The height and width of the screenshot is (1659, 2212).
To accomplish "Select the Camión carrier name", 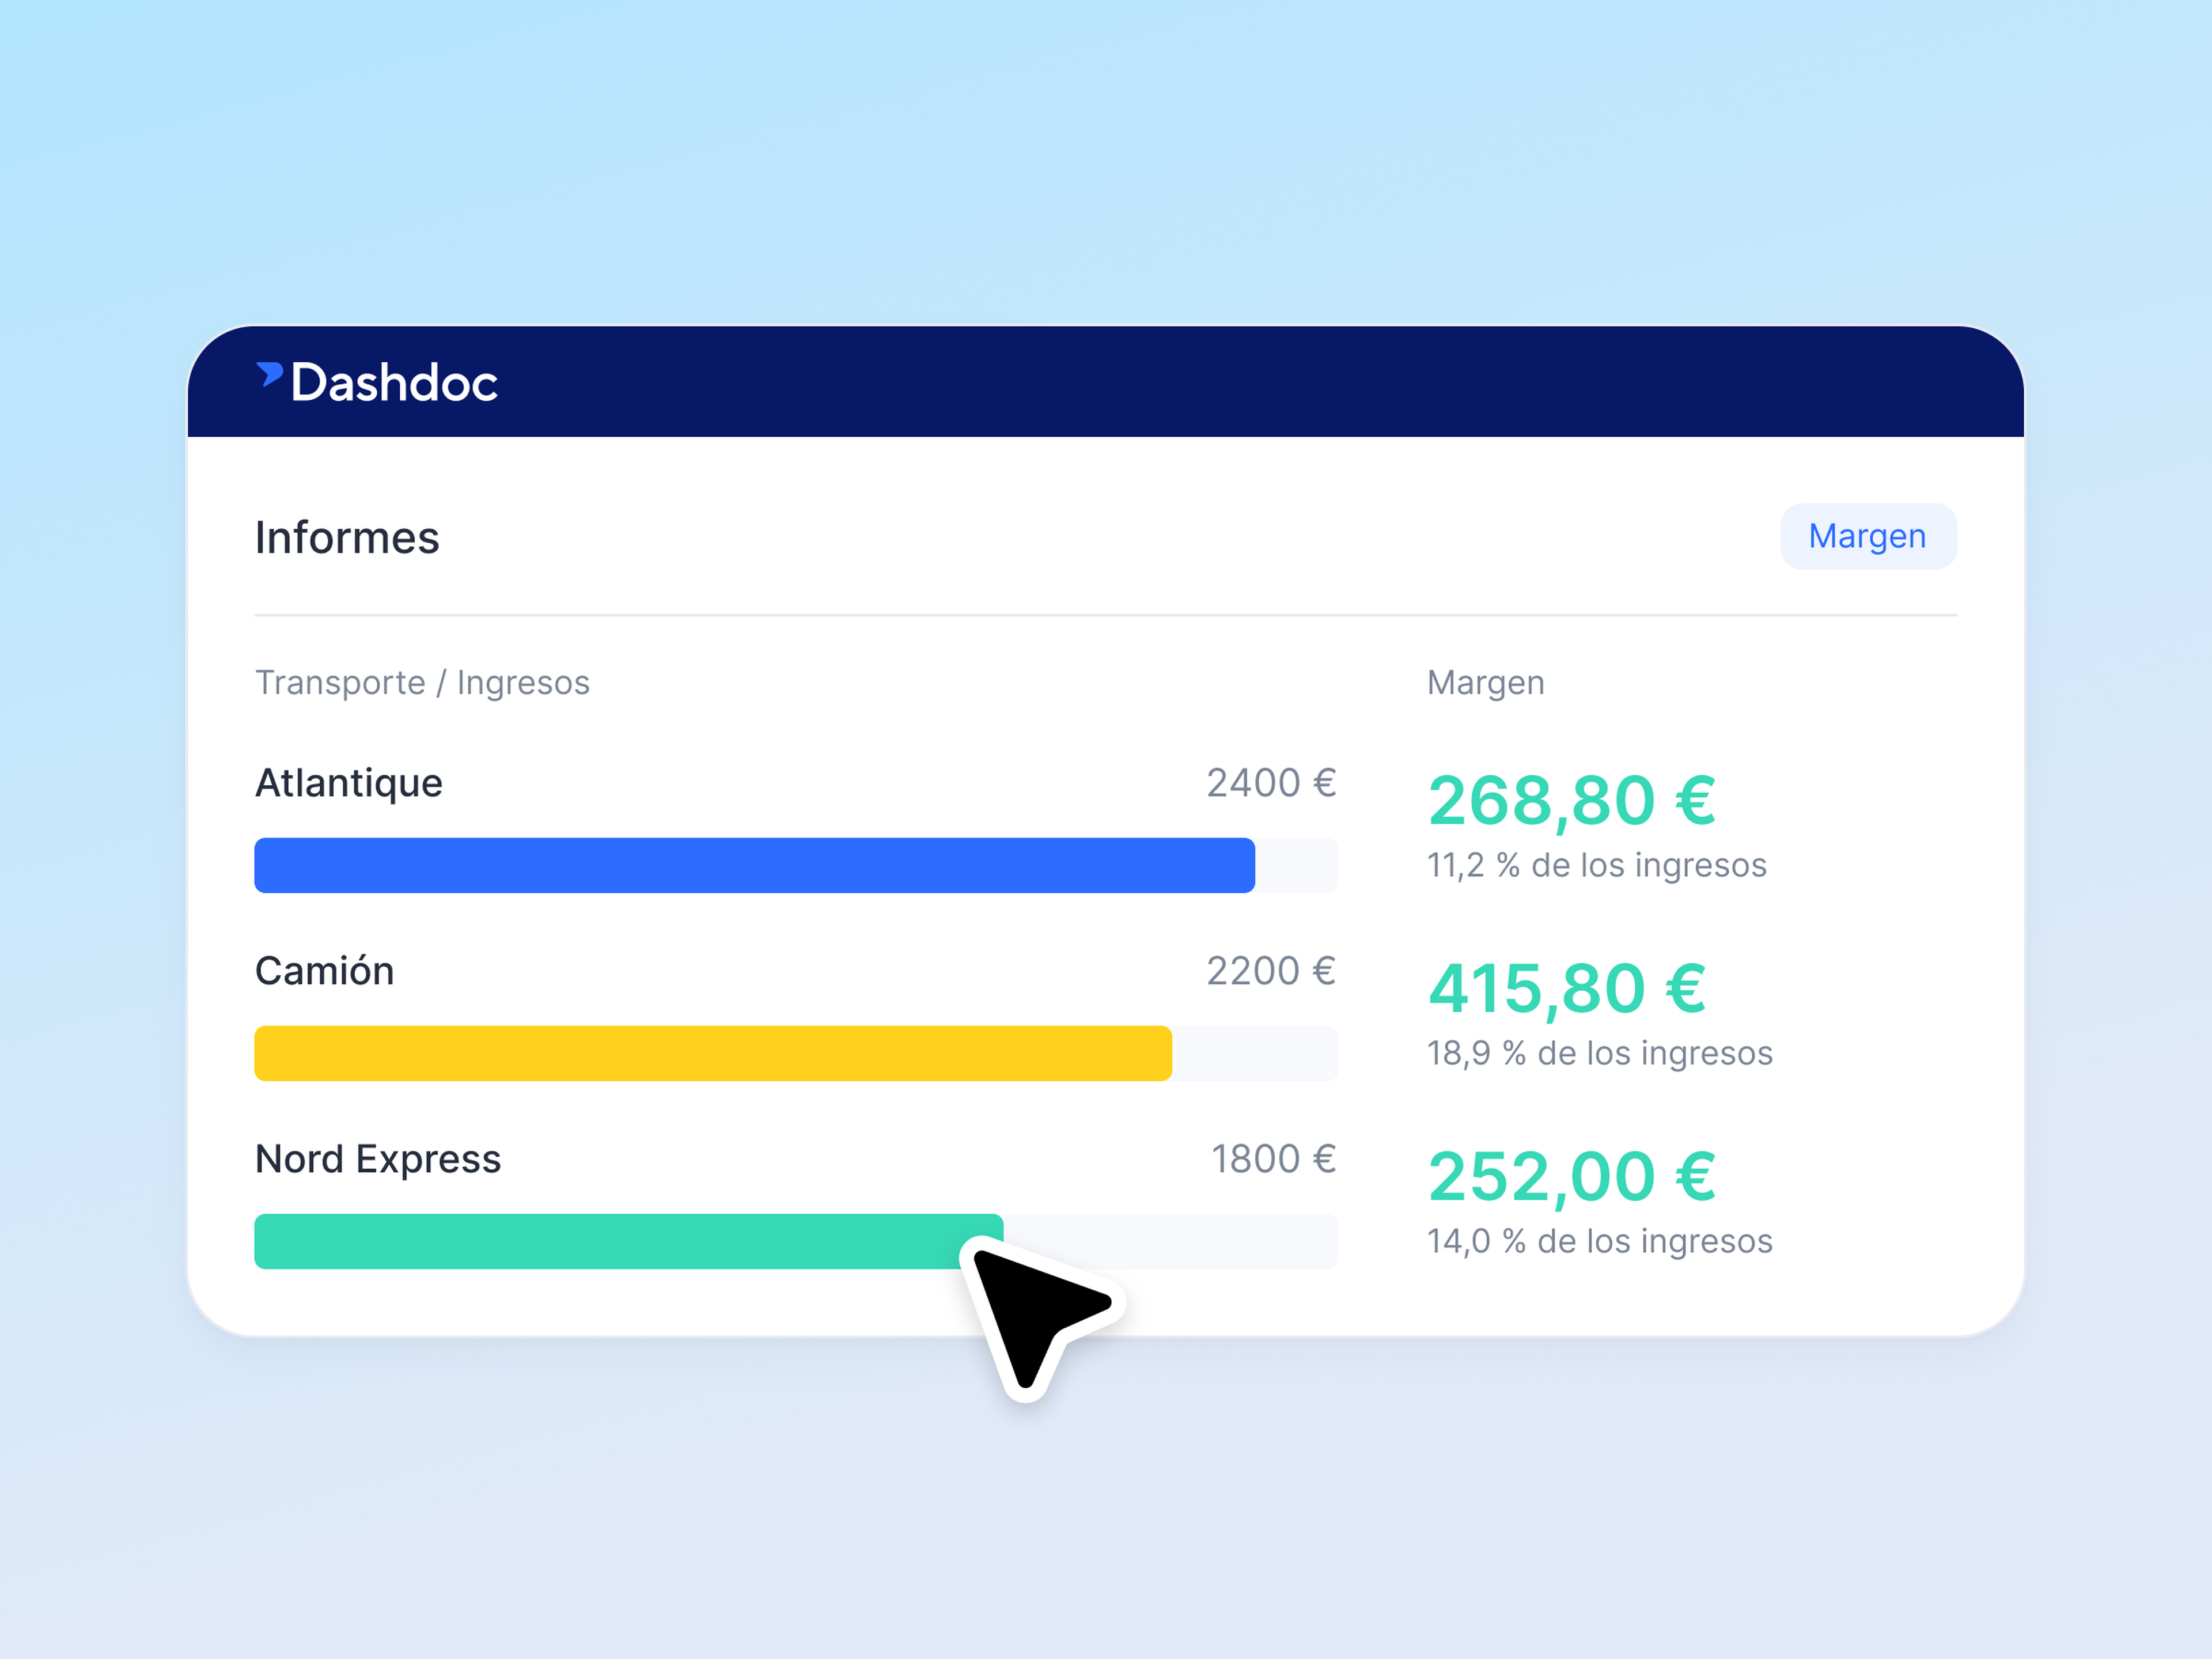I will (325, 971).
